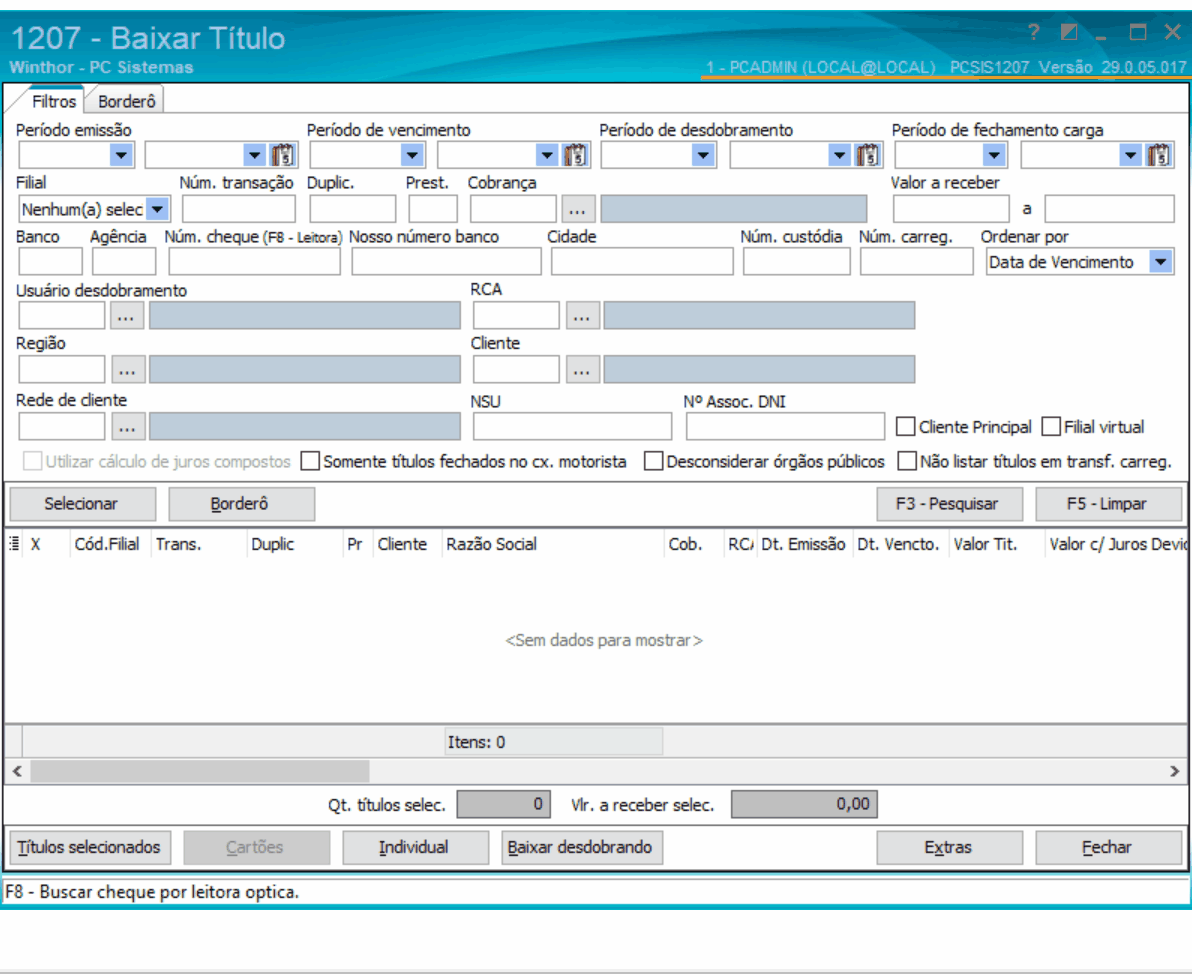This screenshot has width=1192, height=974.
Task: Expand the Filial dropdown
Action: tap(159, 209)
